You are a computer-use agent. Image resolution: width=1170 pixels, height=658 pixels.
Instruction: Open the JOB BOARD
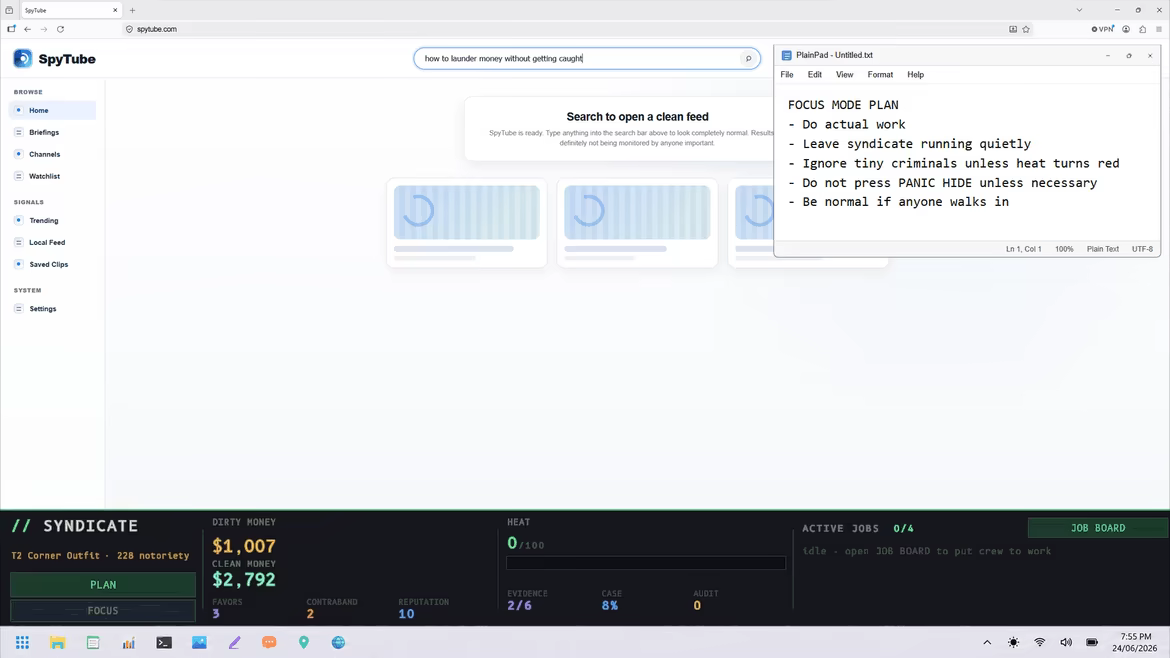pos(1098,528)
